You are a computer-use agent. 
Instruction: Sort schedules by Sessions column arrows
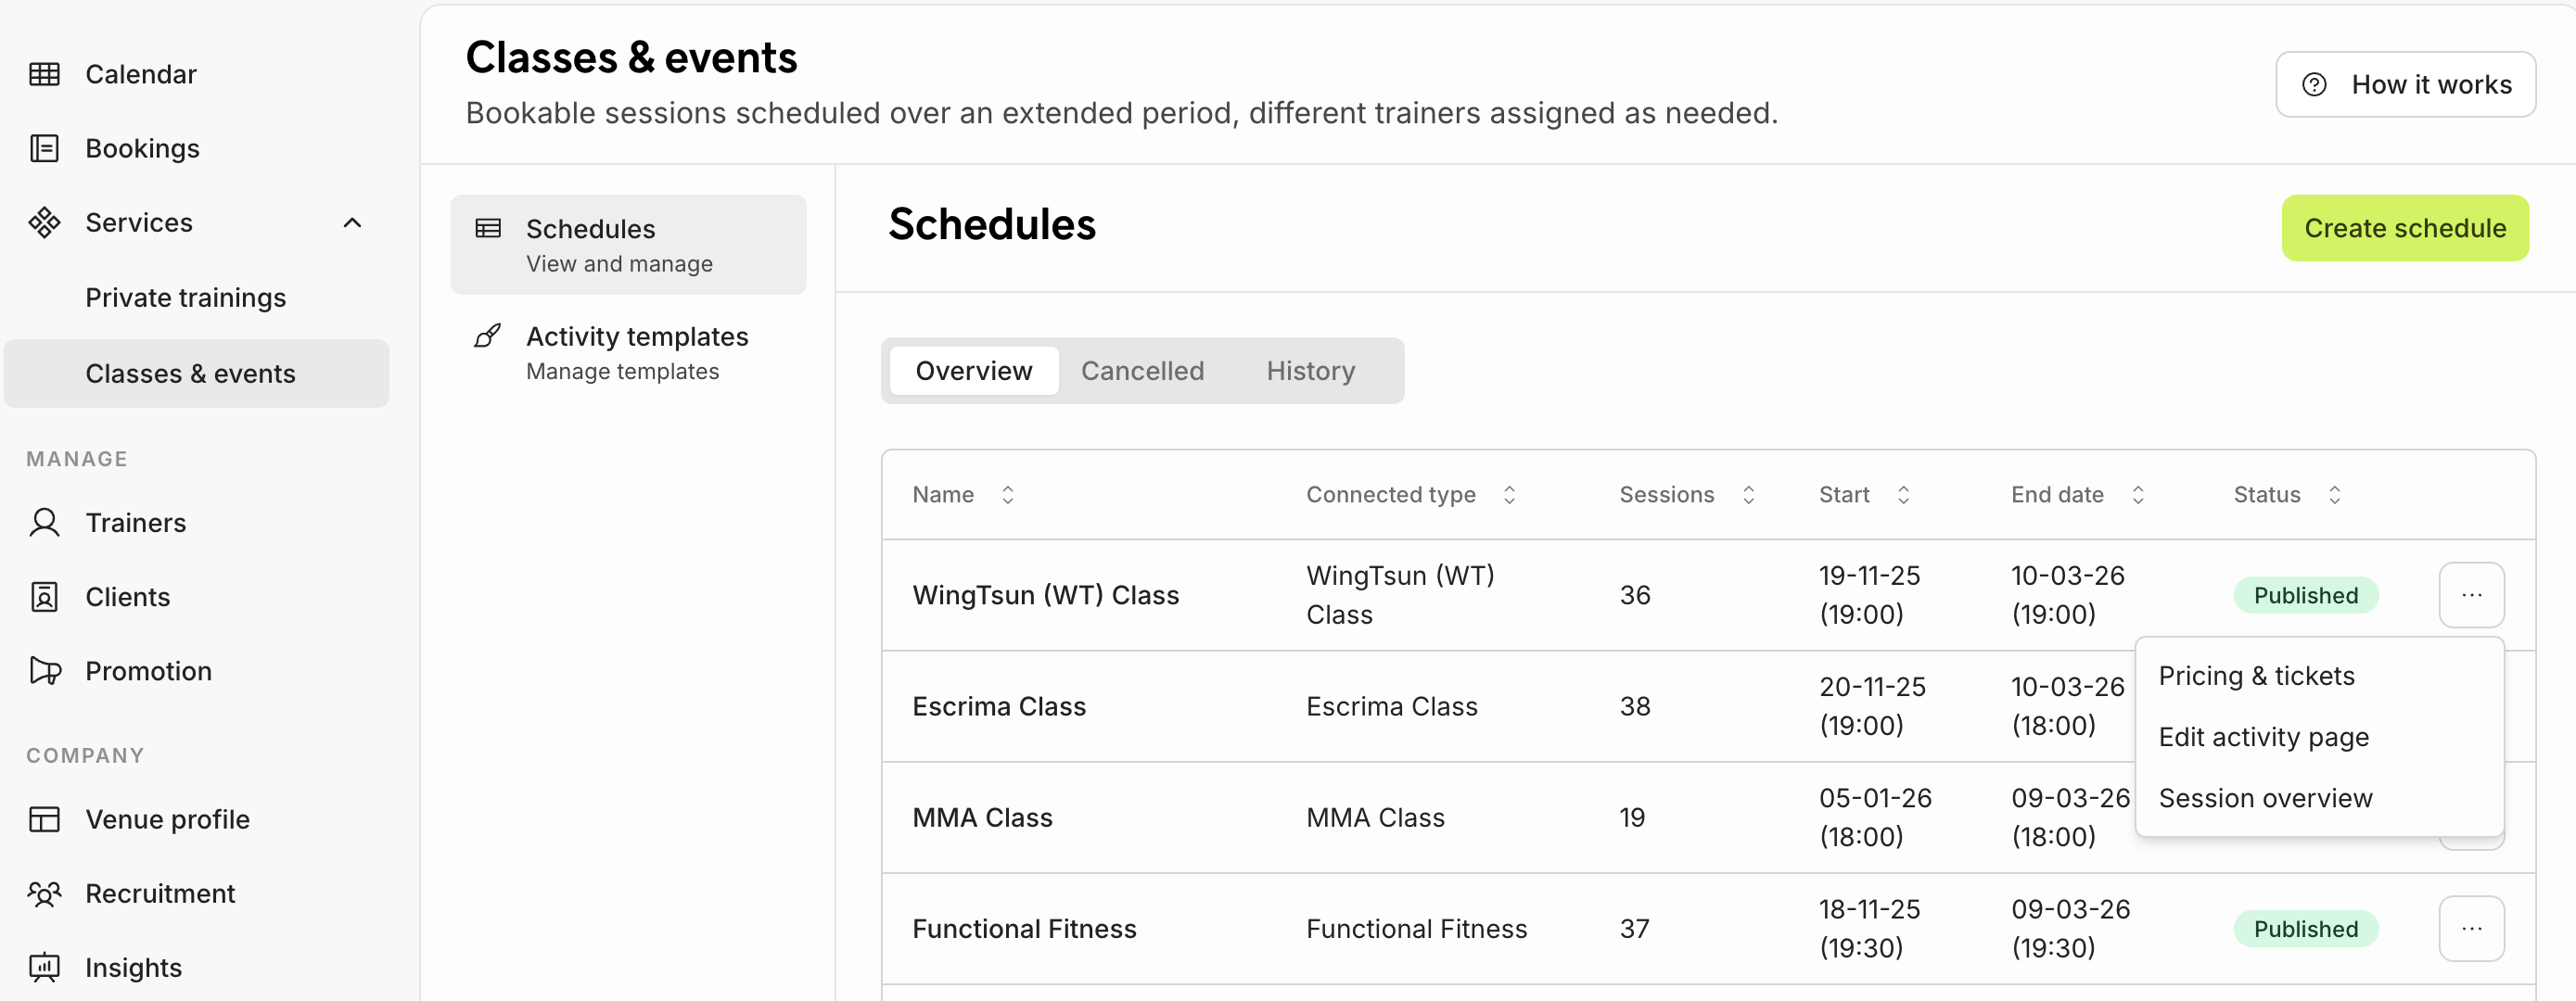(1748, 495)
